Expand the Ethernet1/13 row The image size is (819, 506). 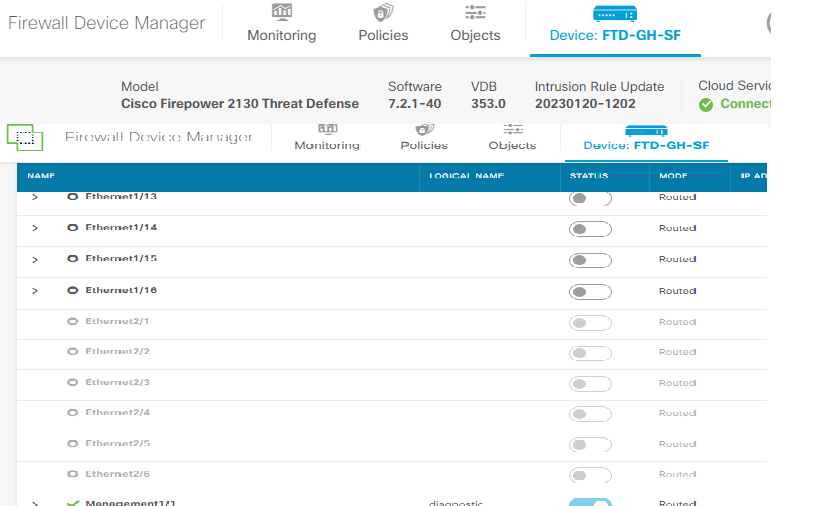34,197
